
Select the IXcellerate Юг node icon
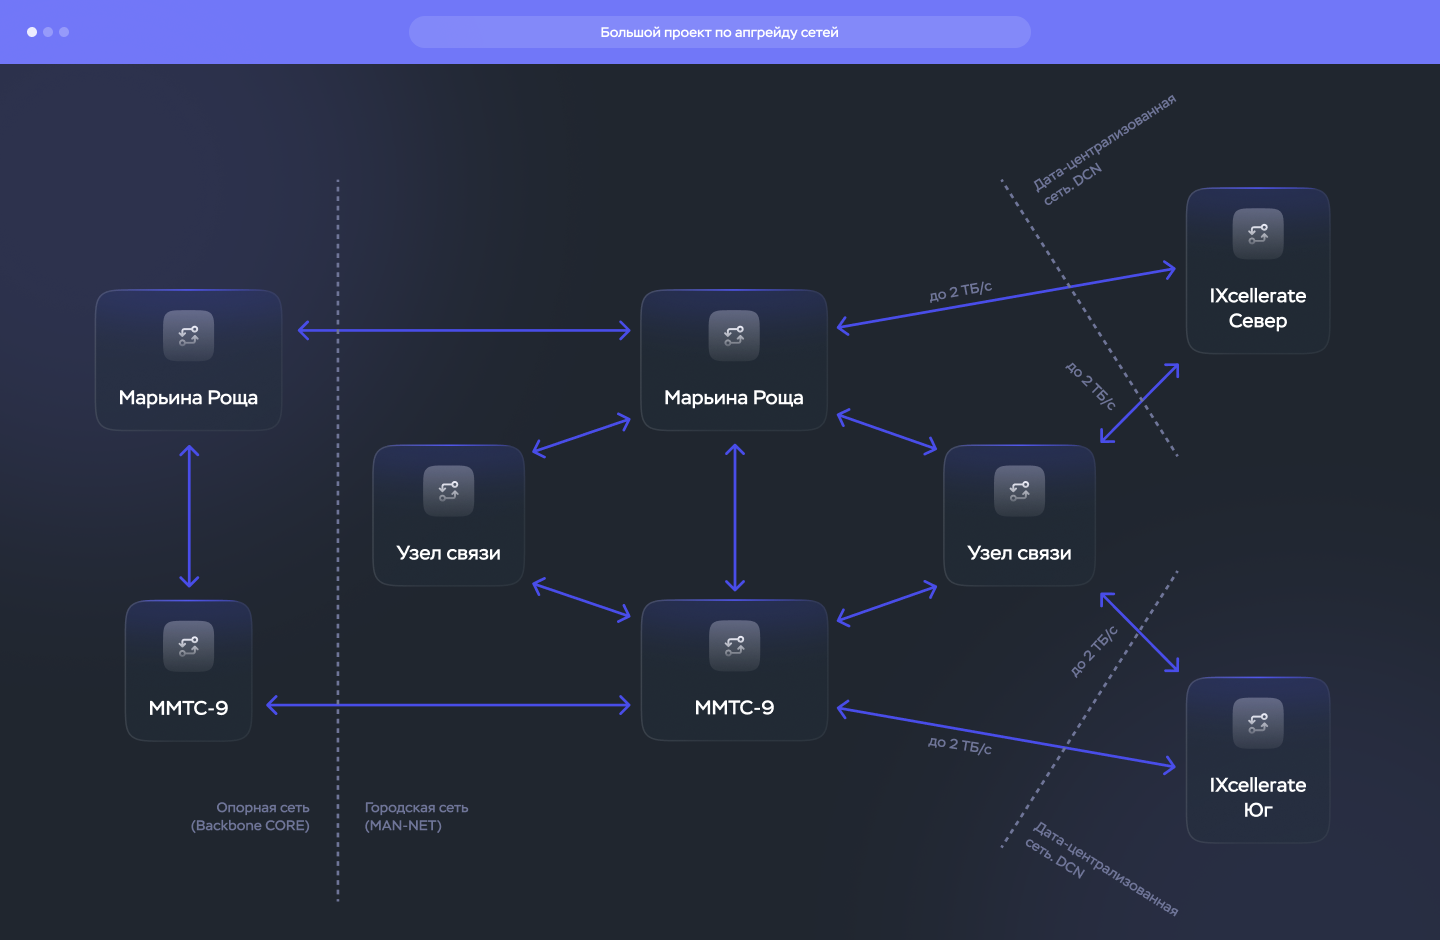pos(1258,723)
